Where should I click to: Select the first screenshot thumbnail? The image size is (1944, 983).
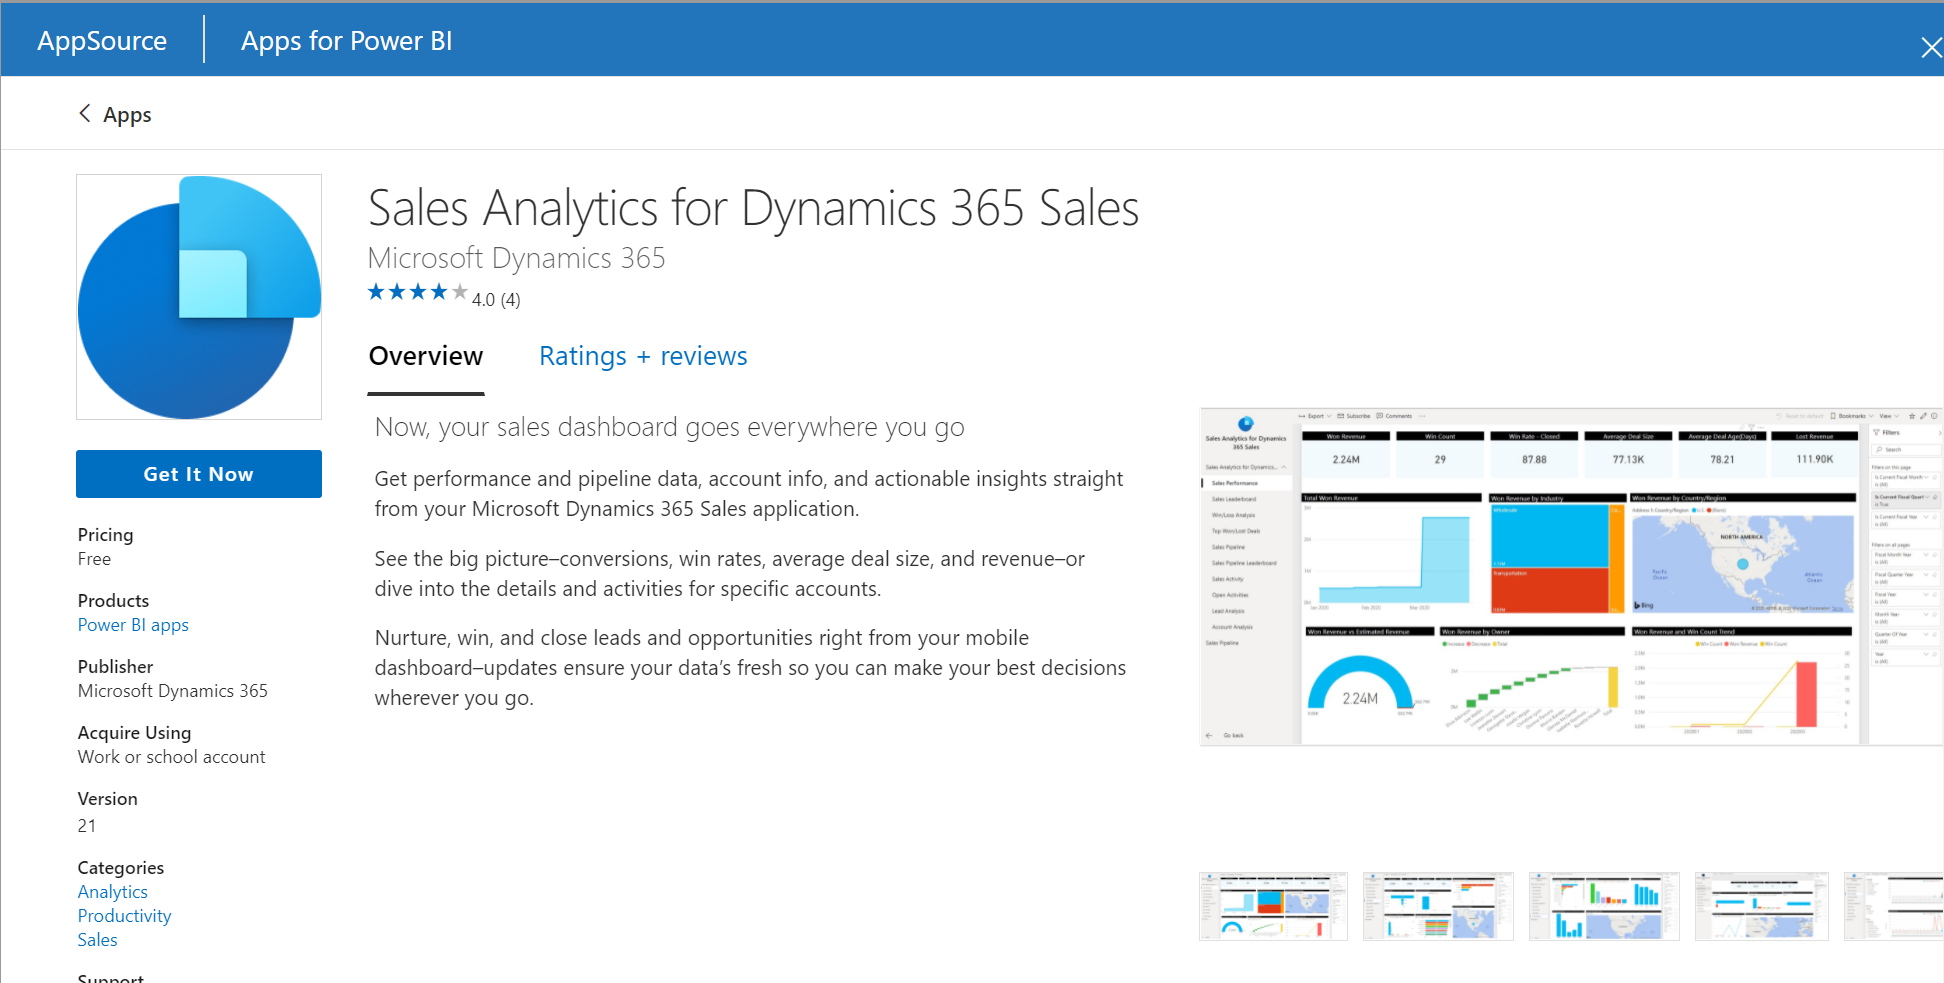pyautogui.click(x=1273, y=906)
